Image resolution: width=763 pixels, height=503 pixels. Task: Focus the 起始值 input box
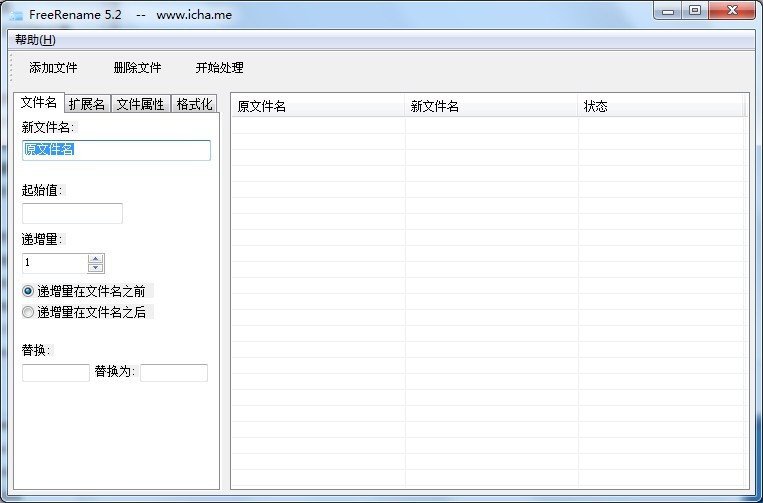pyautogui.click(x=72, y=213)
